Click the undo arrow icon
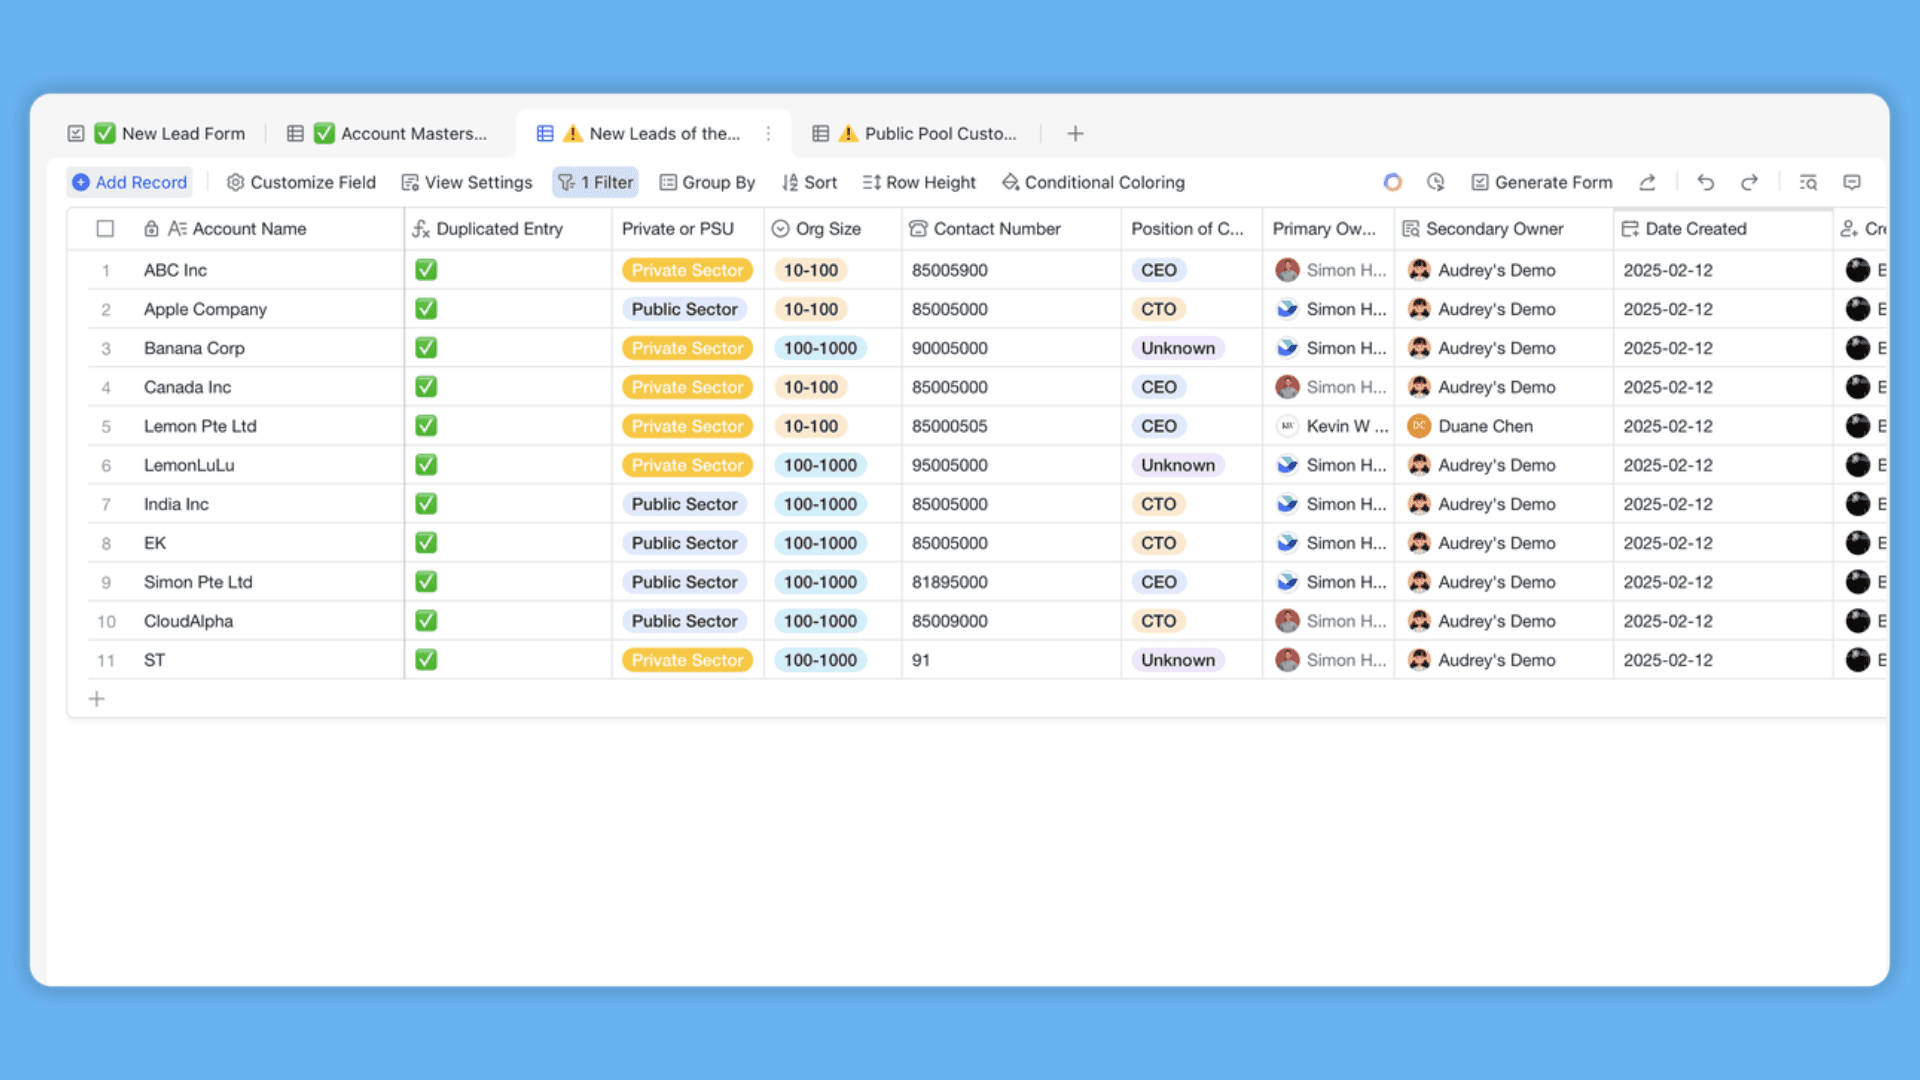 click(x=1706, y=182)
